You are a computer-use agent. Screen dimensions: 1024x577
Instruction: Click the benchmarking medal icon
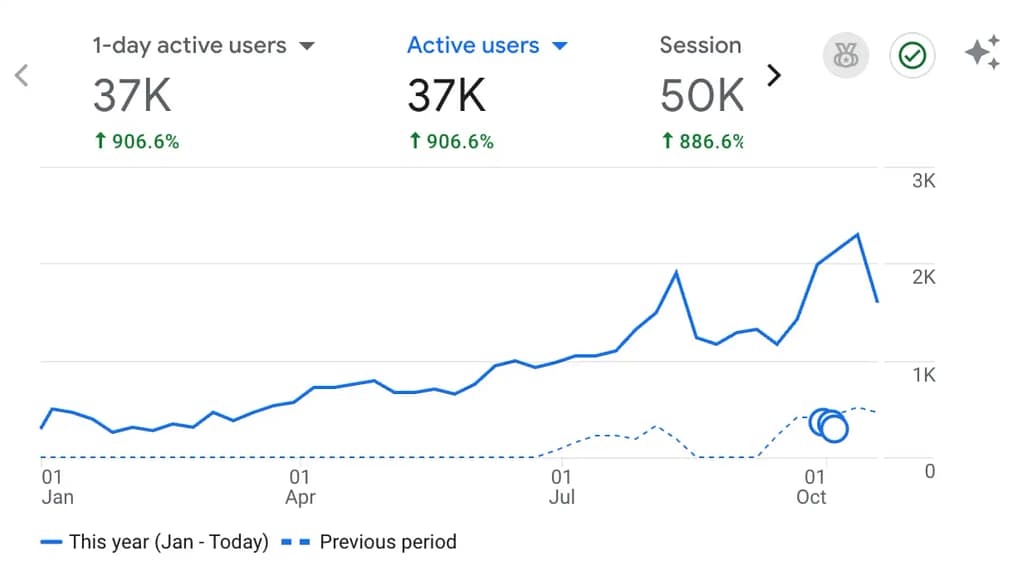[x=846, y=56]
